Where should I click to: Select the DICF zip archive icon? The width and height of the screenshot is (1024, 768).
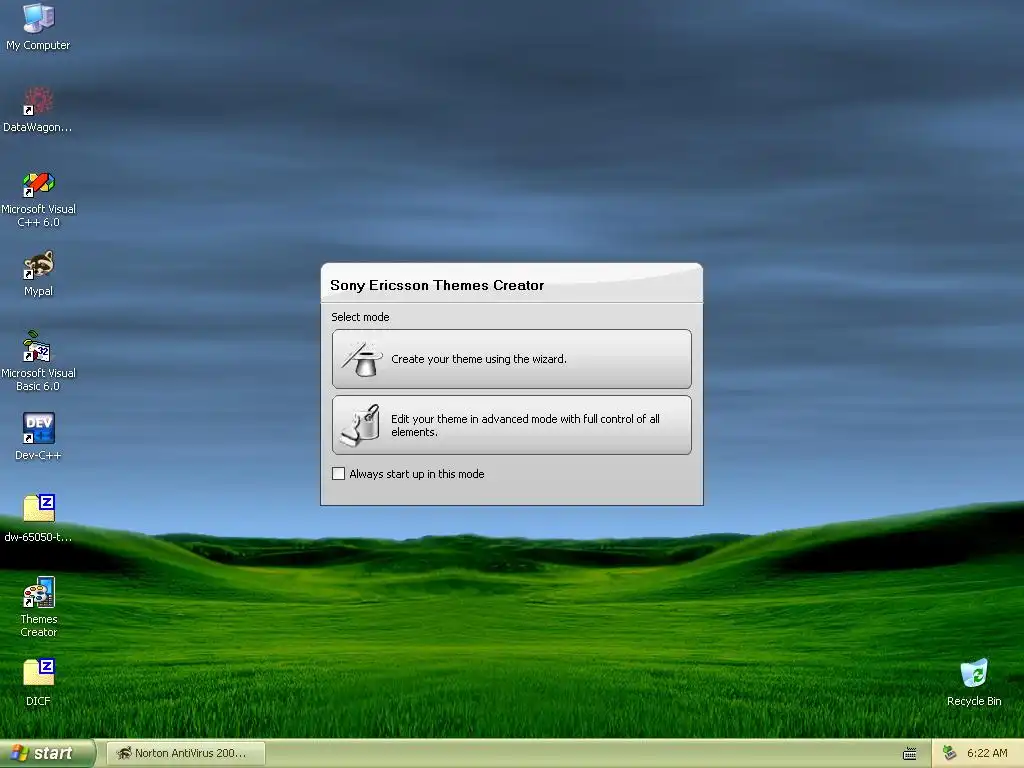38,682
